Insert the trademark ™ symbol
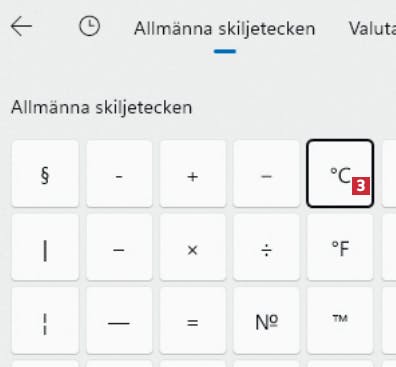 (340, 321)
